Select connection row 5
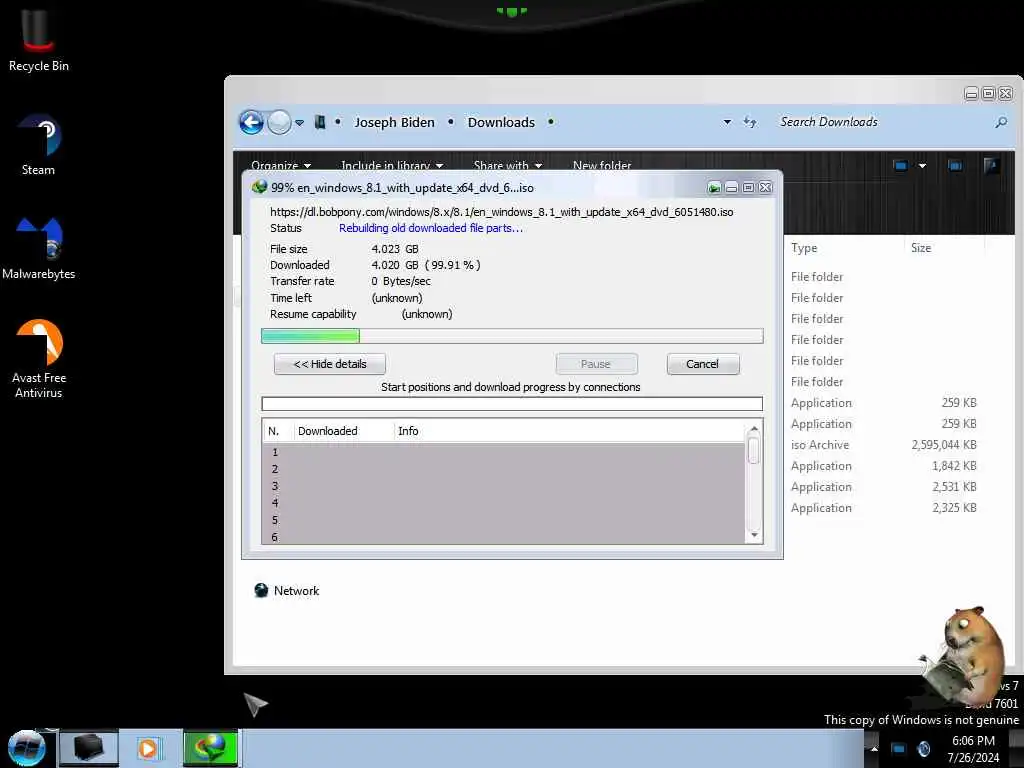The width and height of the screenshot is (1024, 768). (x=504, y=520)
